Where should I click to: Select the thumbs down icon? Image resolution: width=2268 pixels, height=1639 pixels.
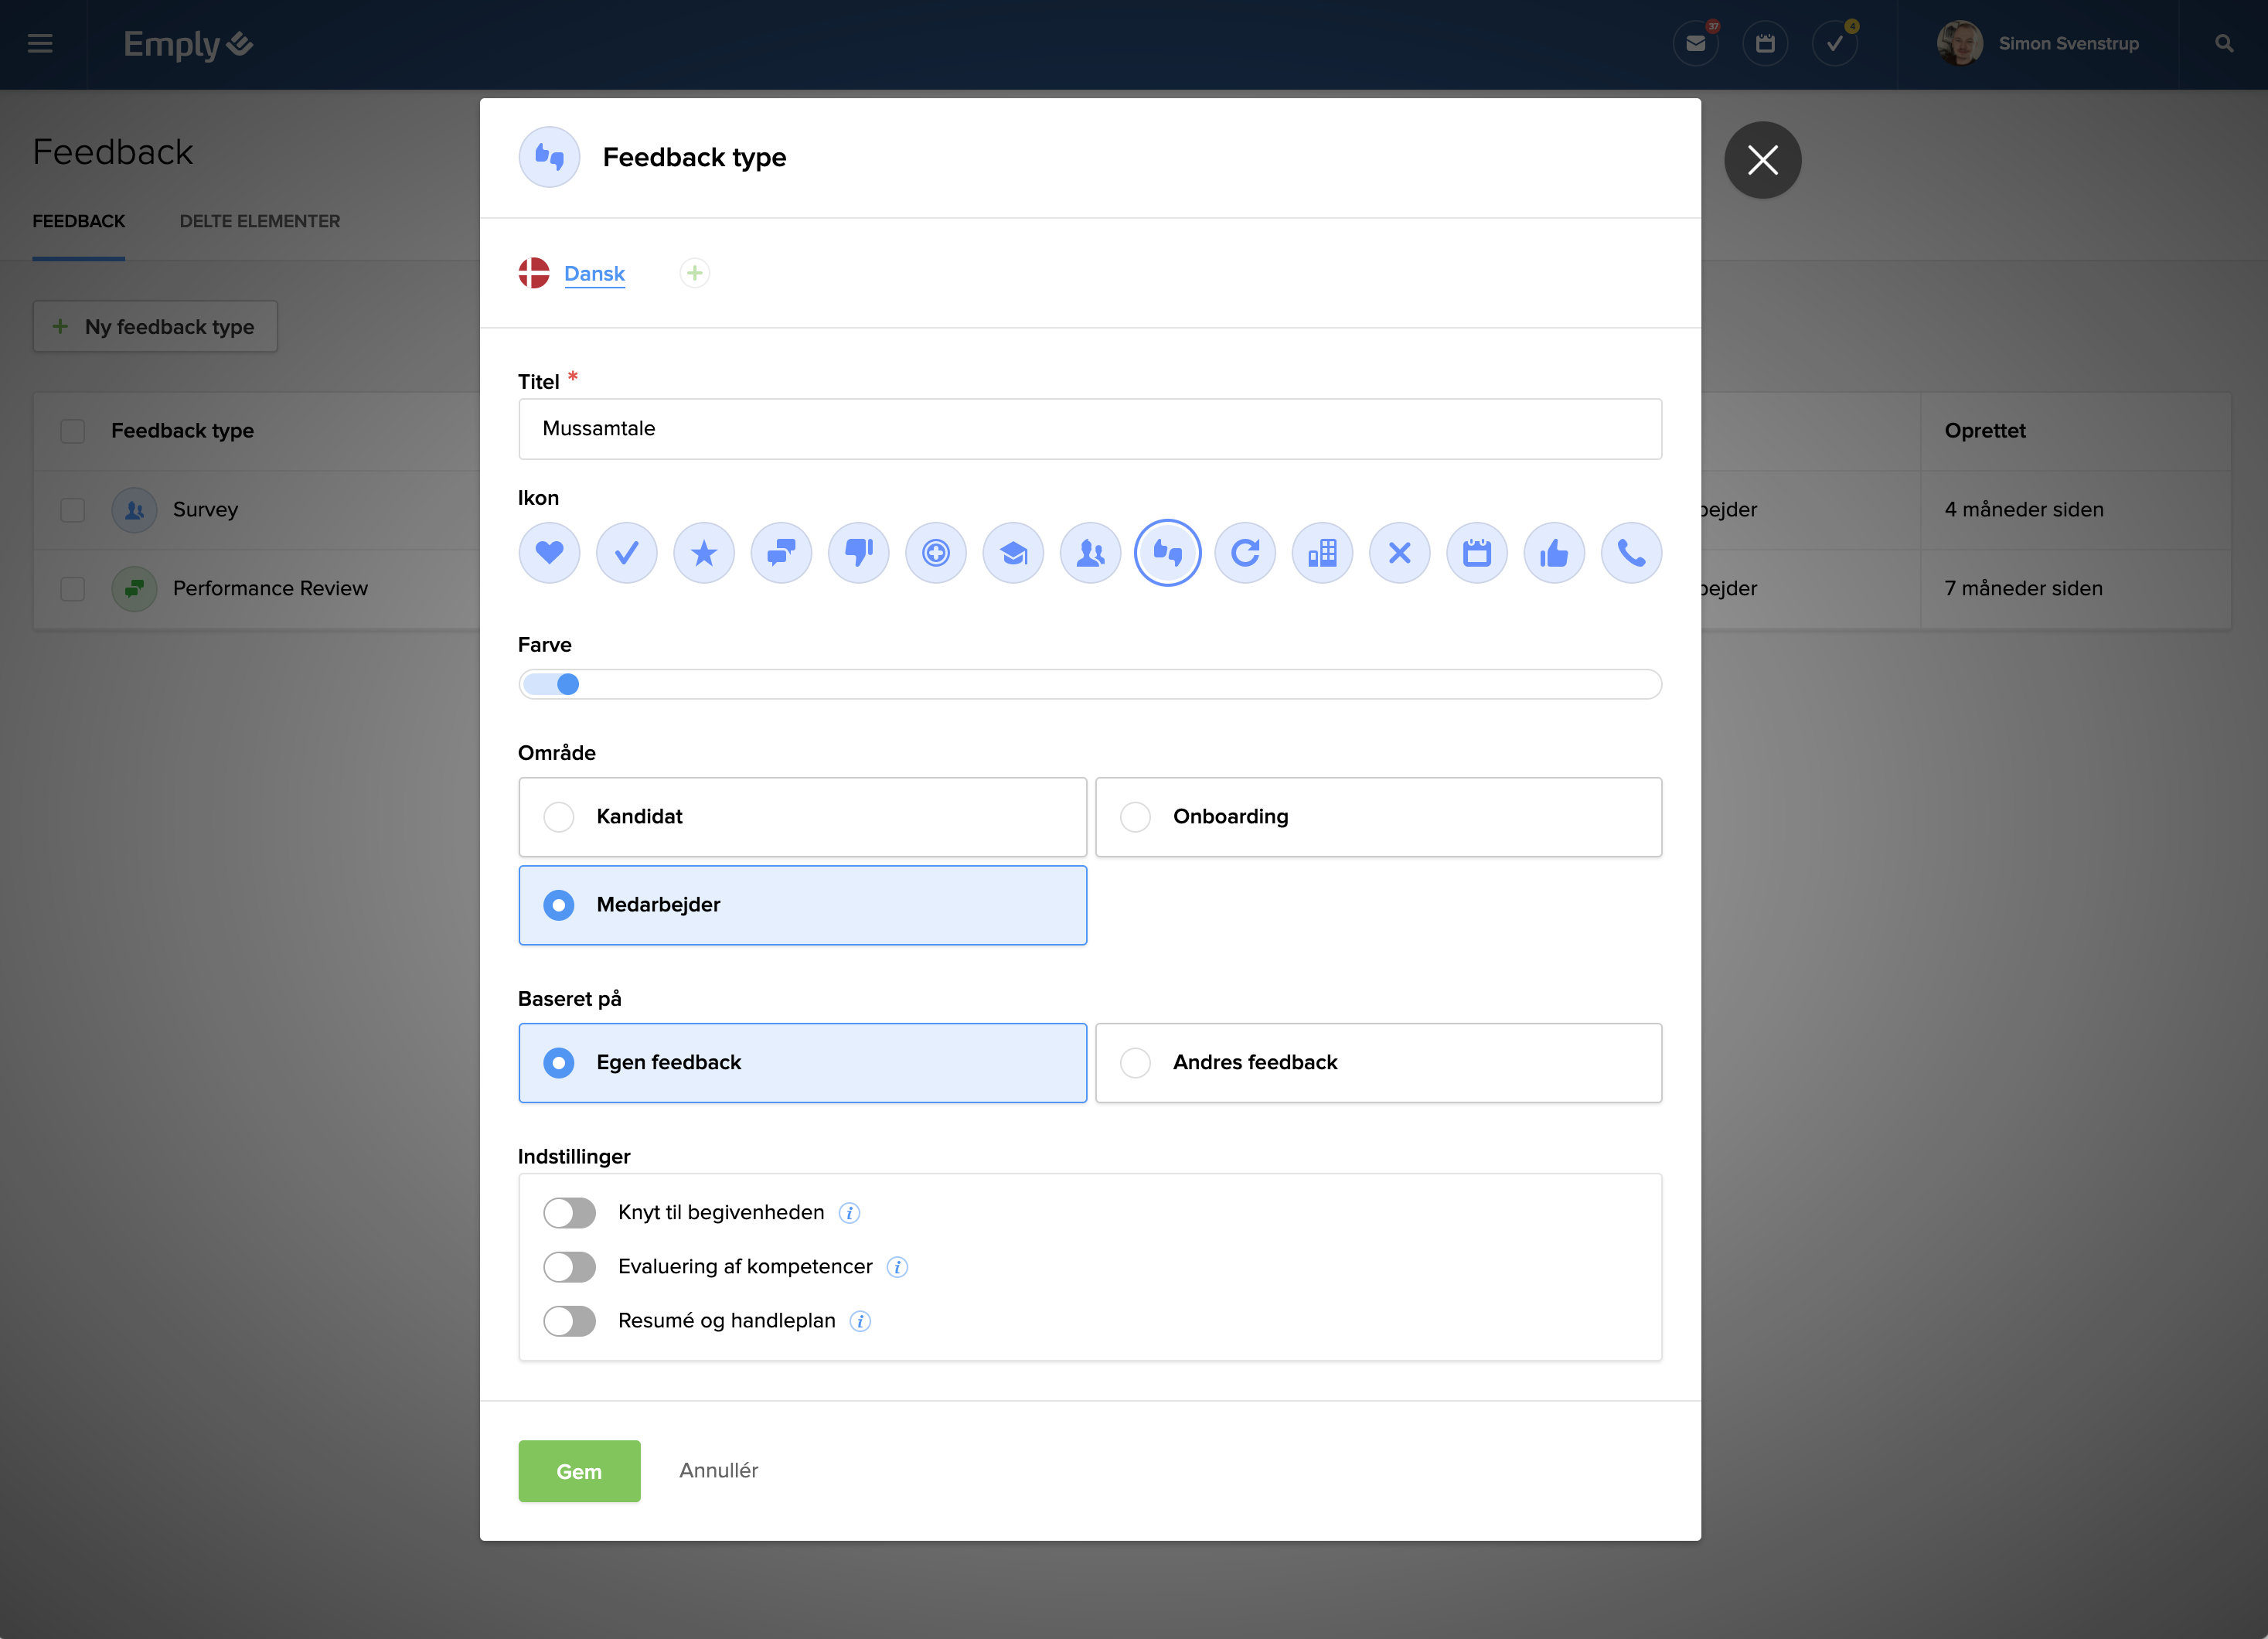(x=858, y=552)
